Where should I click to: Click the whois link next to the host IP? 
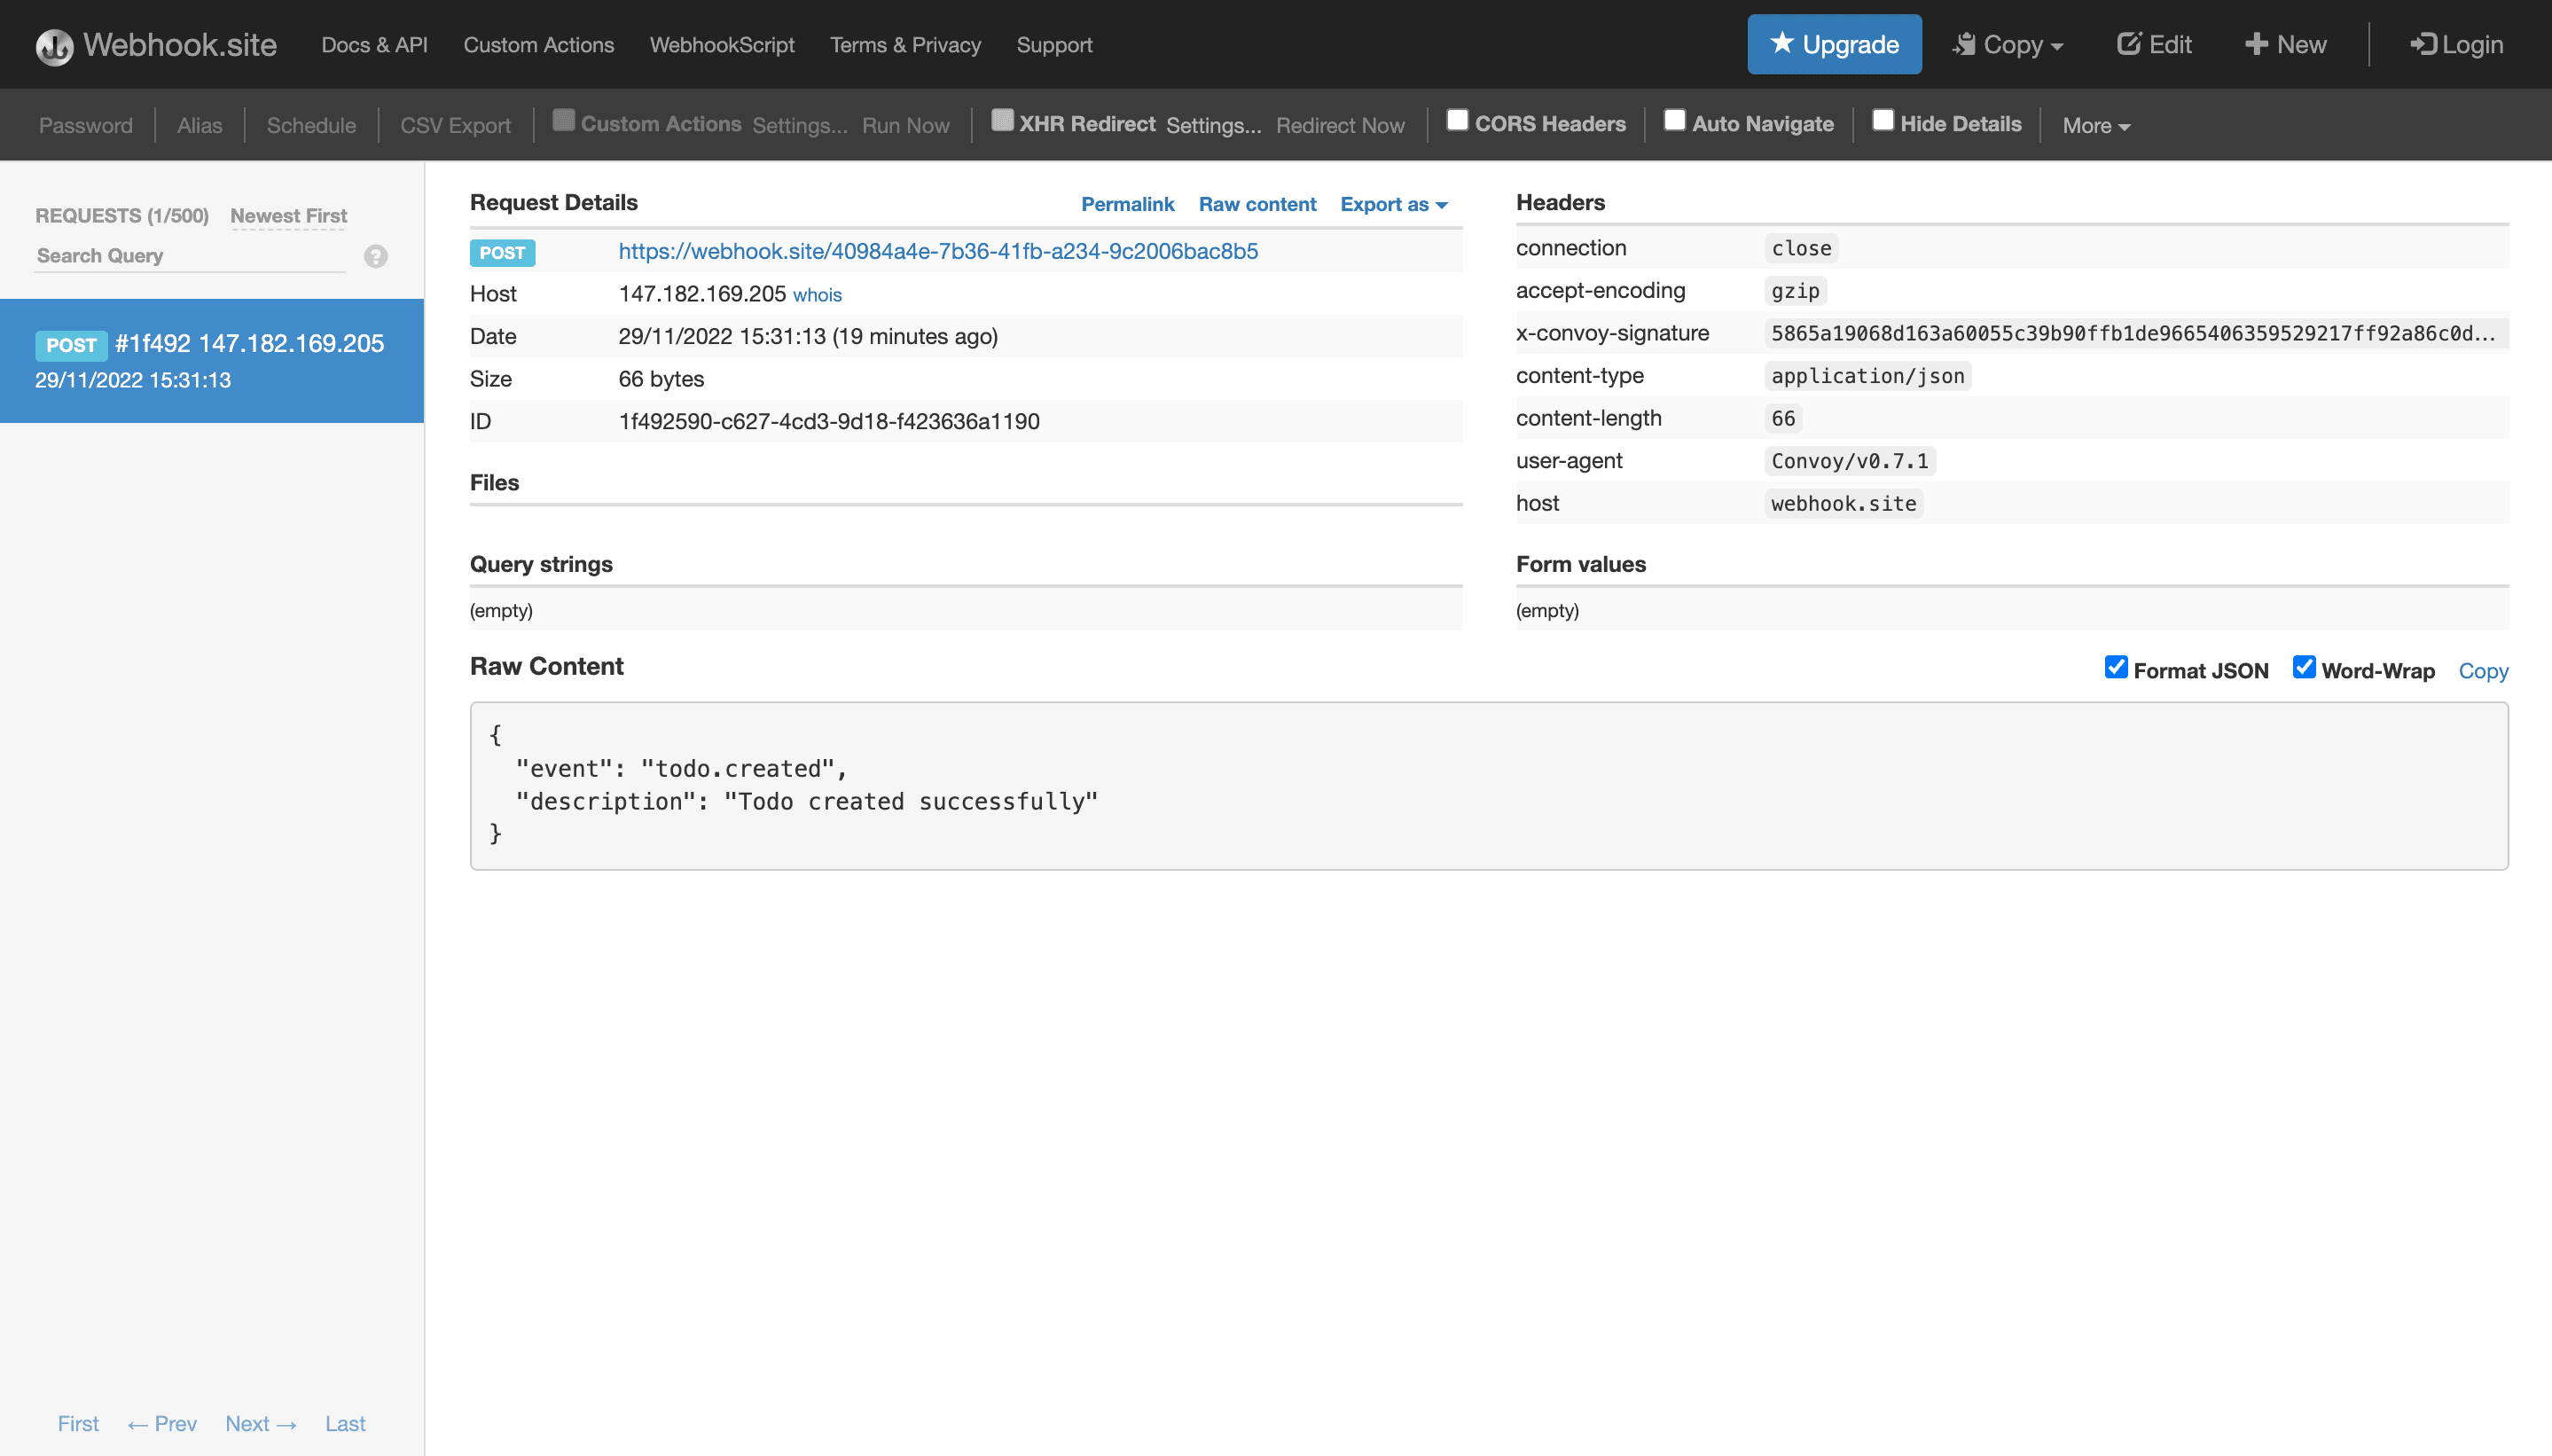pos(817,294)
